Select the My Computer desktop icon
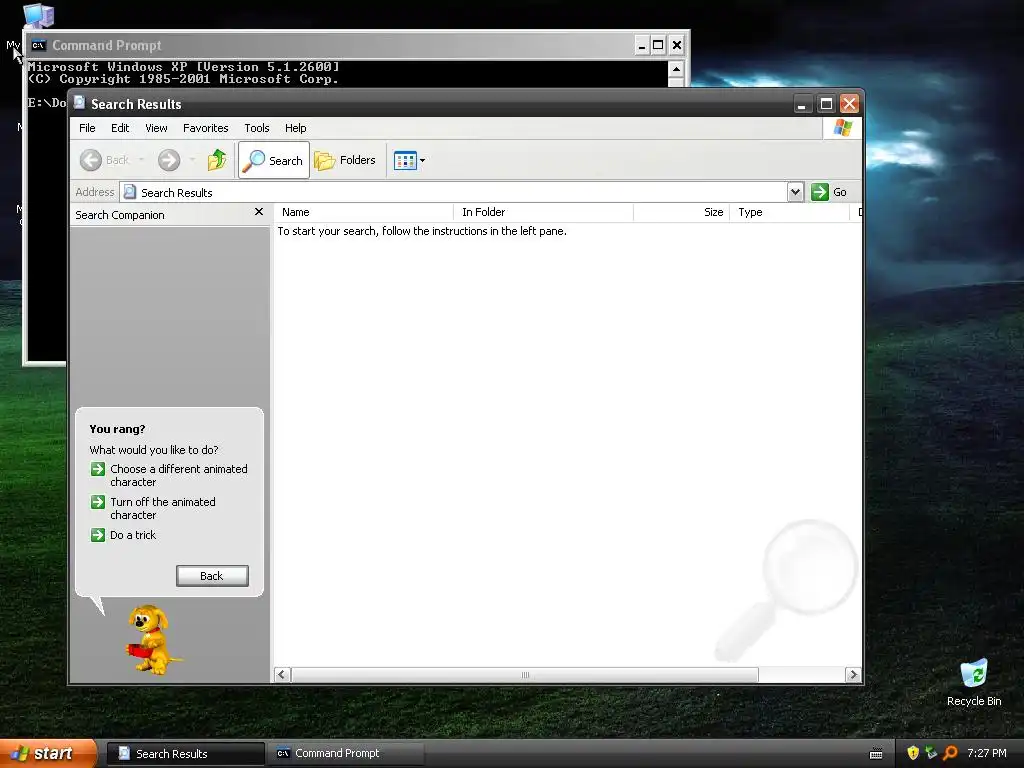This screenshot has height=768, width=1024. (x=38, y=14)
